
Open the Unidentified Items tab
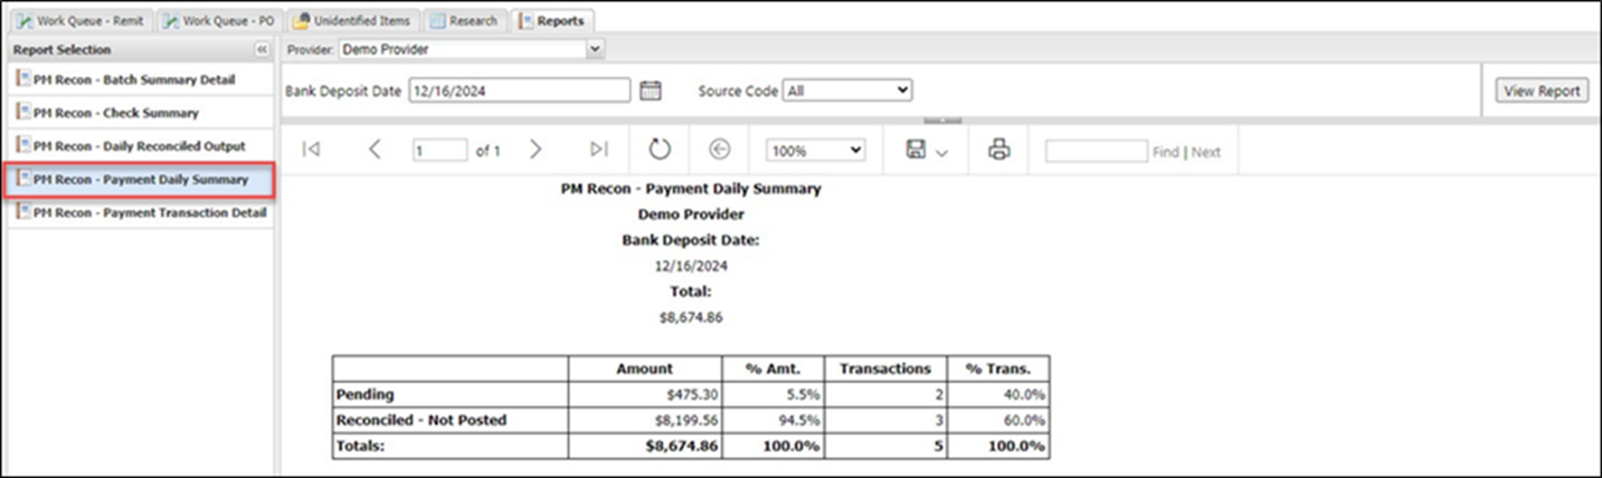pos(352,21)
